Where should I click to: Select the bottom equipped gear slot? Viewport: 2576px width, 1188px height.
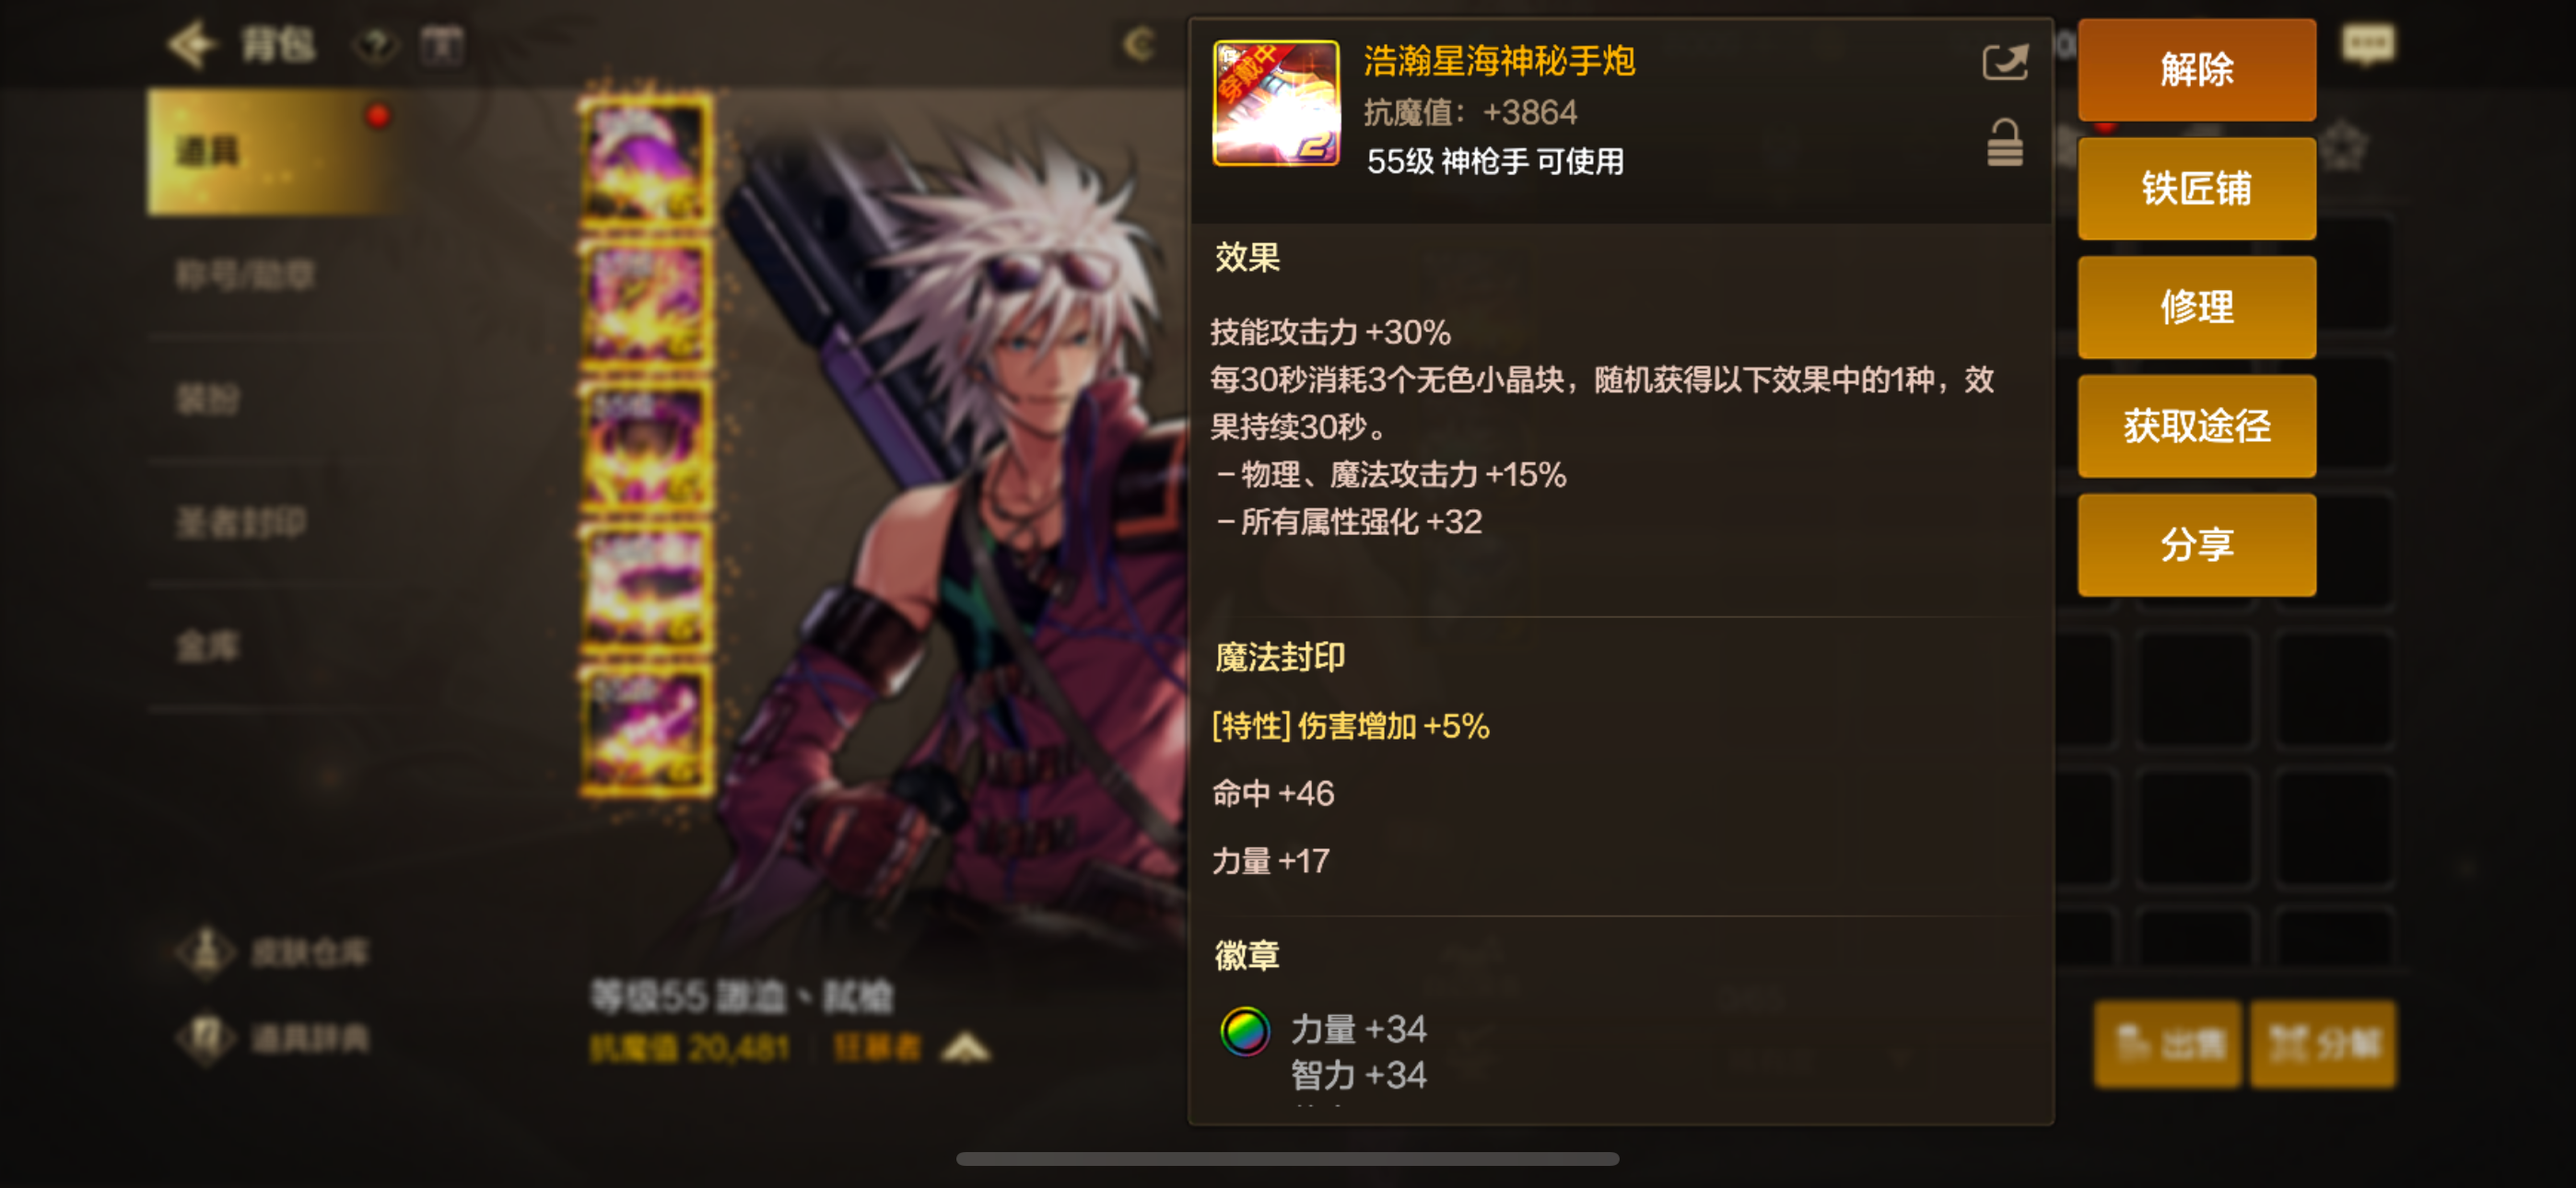[647, 731]
